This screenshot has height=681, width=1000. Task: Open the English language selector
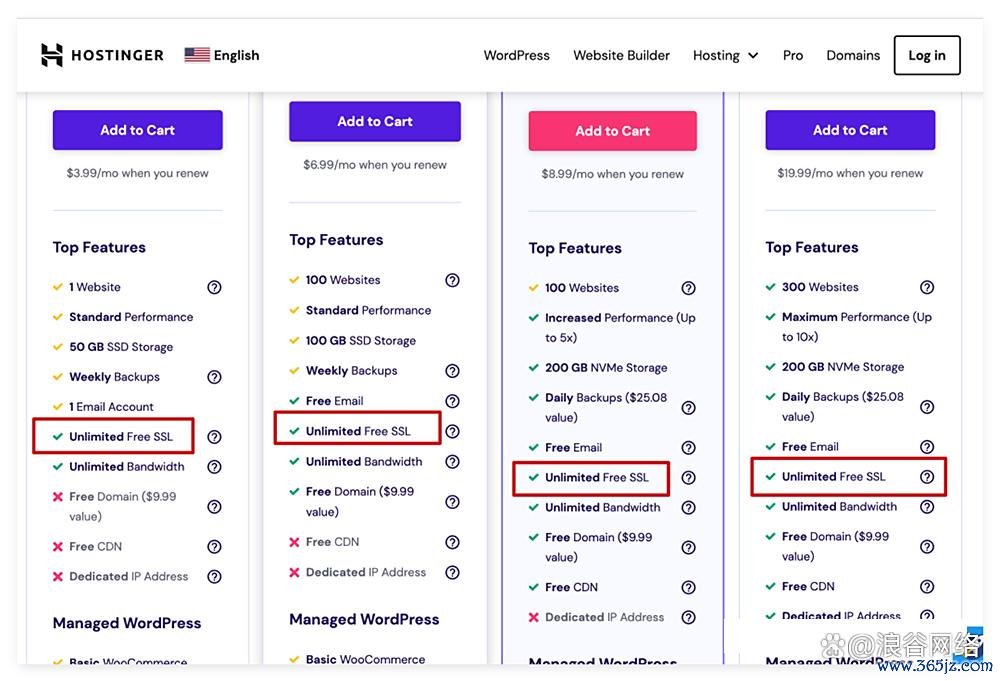click(222, 55)
